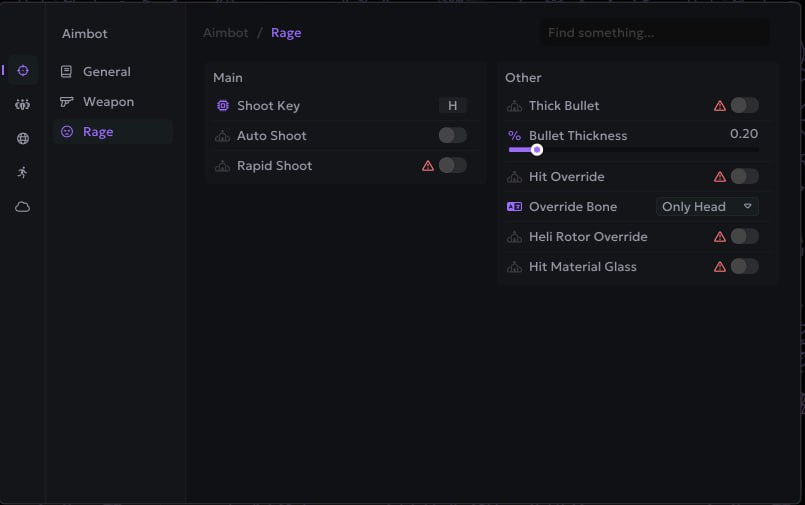Click the warning icon beside Hit Material Glass
The width and height of the screenshot is (805, 505).
click(720, 267)
